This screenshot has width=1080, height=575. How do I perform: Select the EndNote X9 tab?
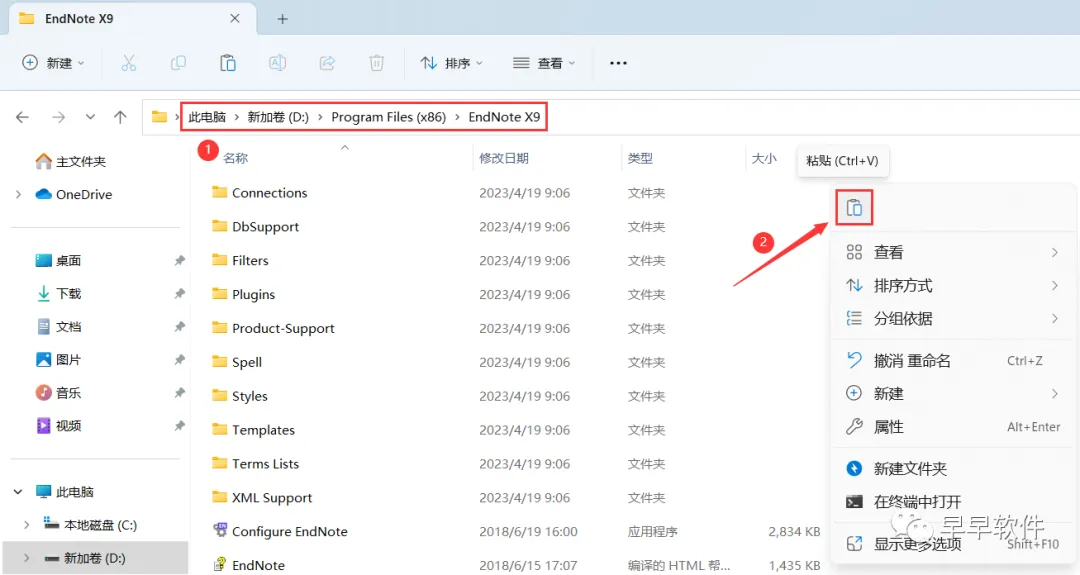coord(132,19)
